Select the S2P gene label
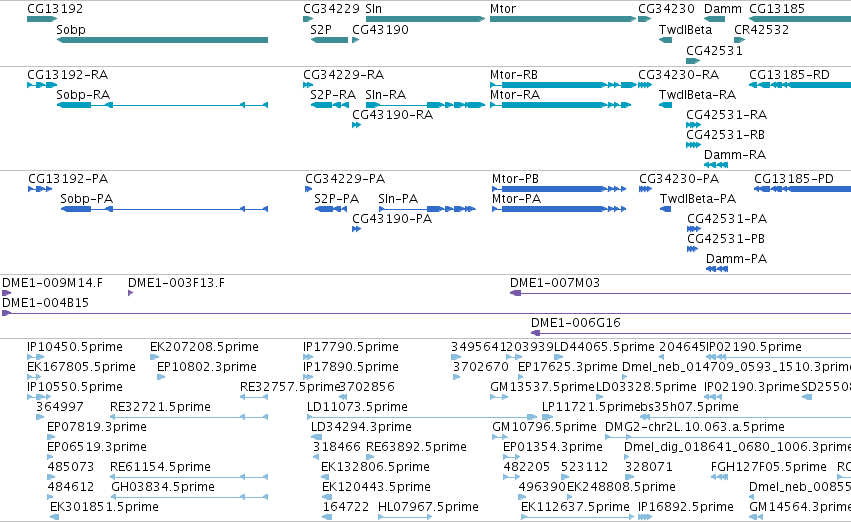This screenshot has height=522, width=851. (x=321, y=29)
